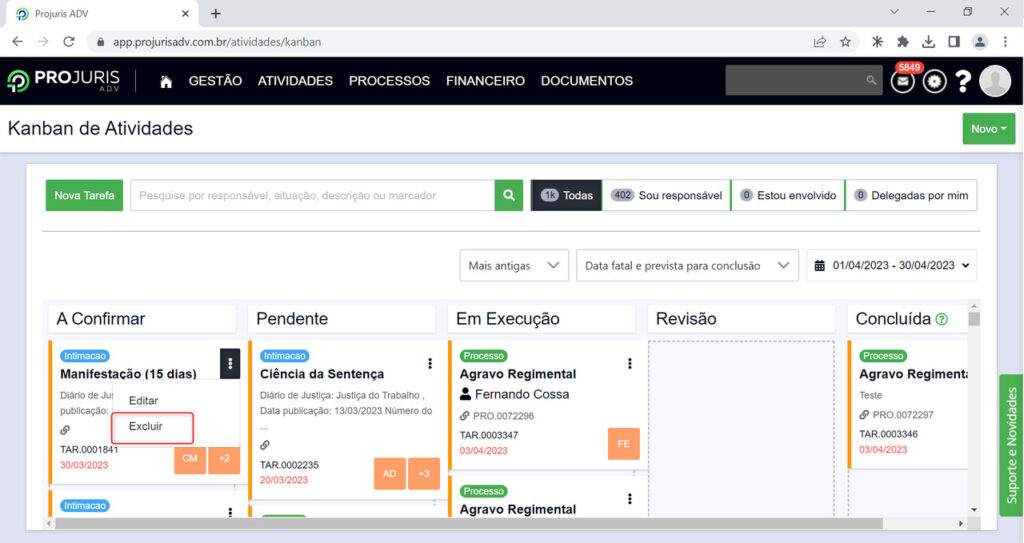The width and height of the screenshot is (1024, 543).
Task: Click the link icon on Manifestação card
Action: (65, 430)
